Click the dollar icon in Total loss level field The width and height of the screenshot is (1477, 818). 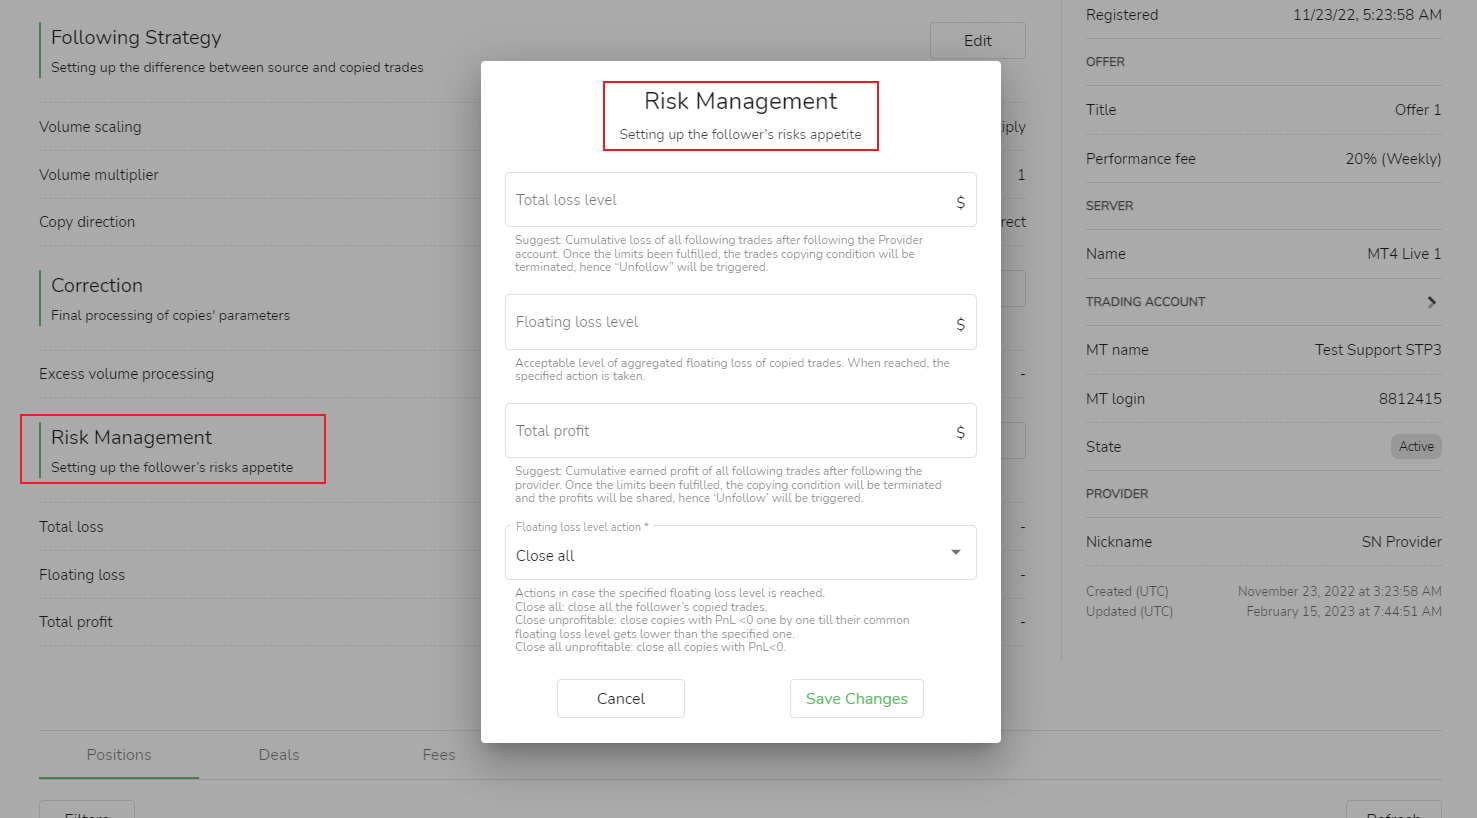click(960, 202)
